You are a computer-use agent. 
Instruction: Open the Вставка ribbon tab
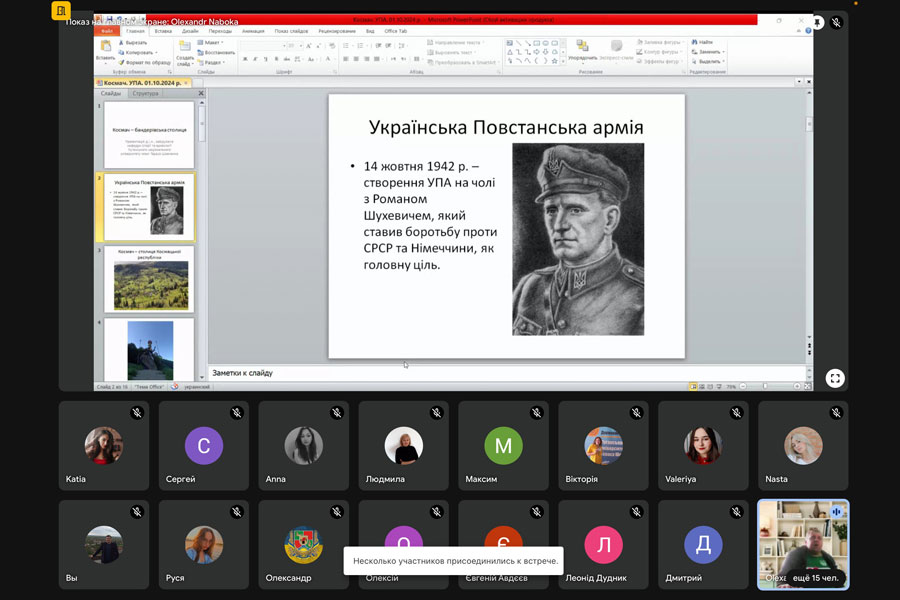coord(163,31)
